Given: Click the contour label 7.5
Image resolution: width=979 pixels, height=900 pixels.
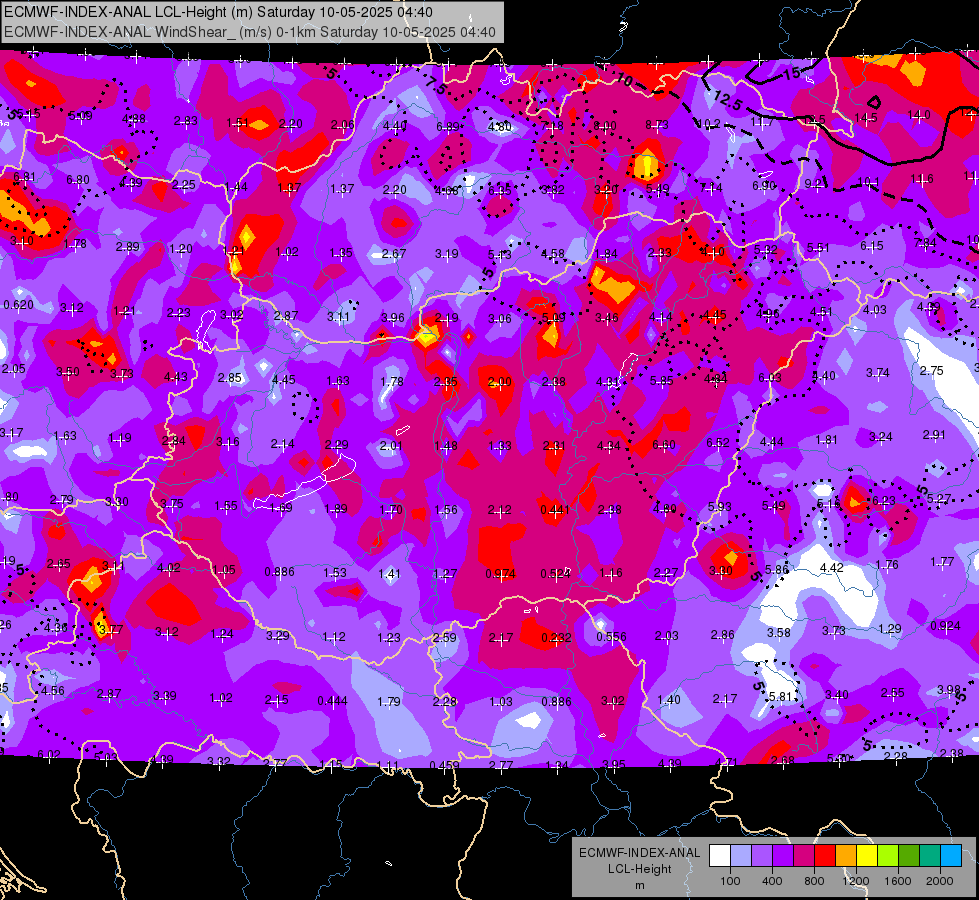Looking at the screenshot, I should click(x=436, y=85).
